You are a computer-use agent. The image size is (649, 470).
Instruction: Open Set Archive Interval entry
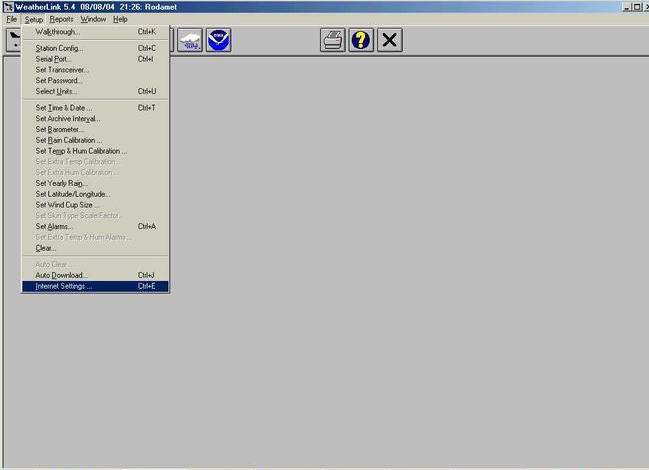click(x=95, y=118)
